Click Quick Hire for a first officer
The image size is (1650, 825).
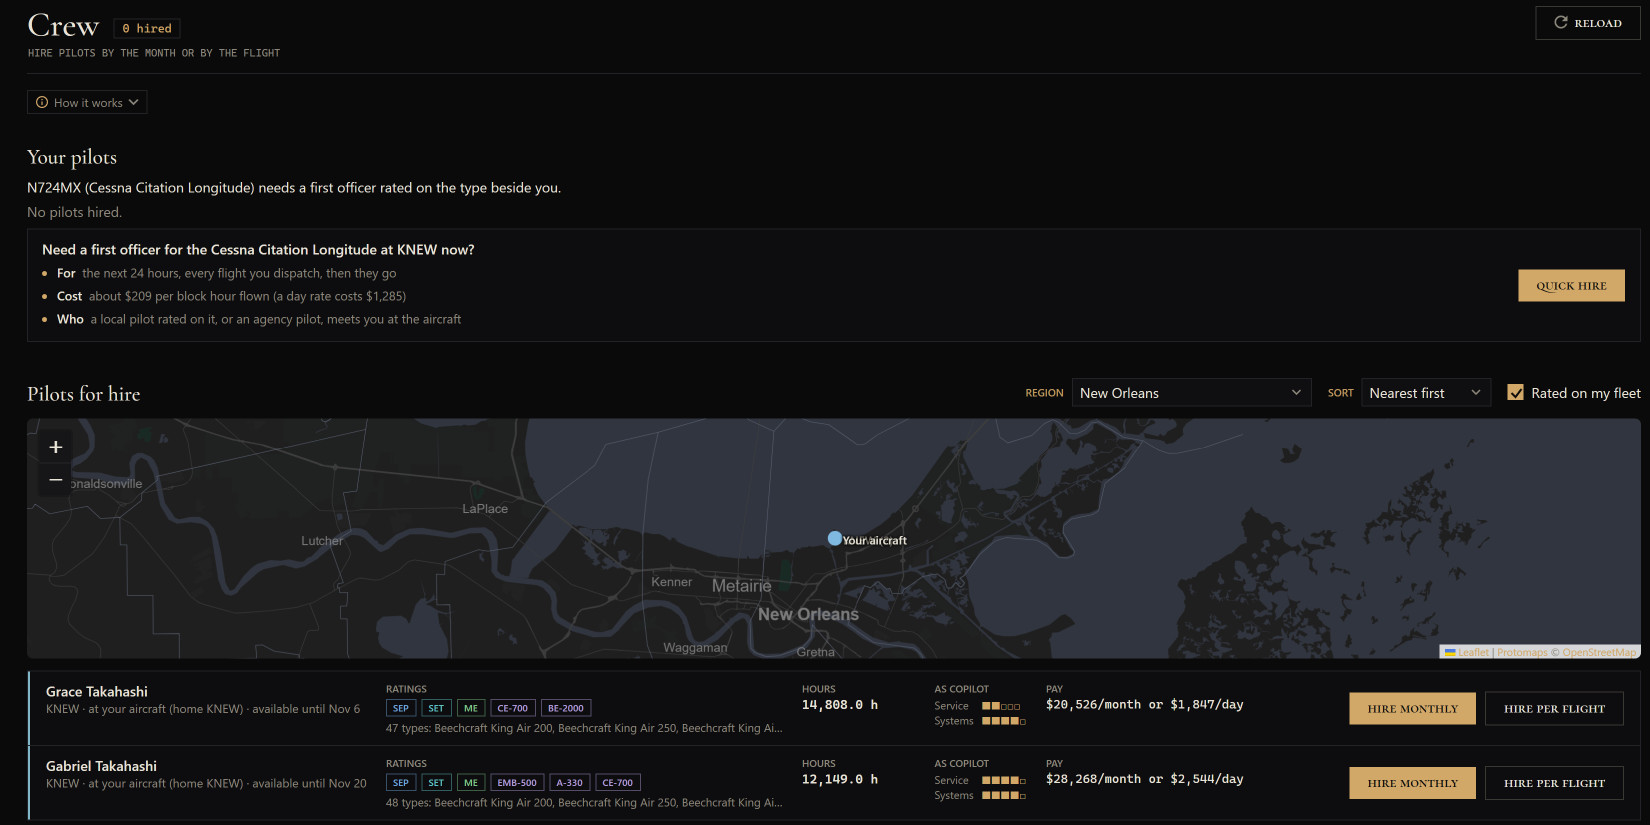(1571, 285)
